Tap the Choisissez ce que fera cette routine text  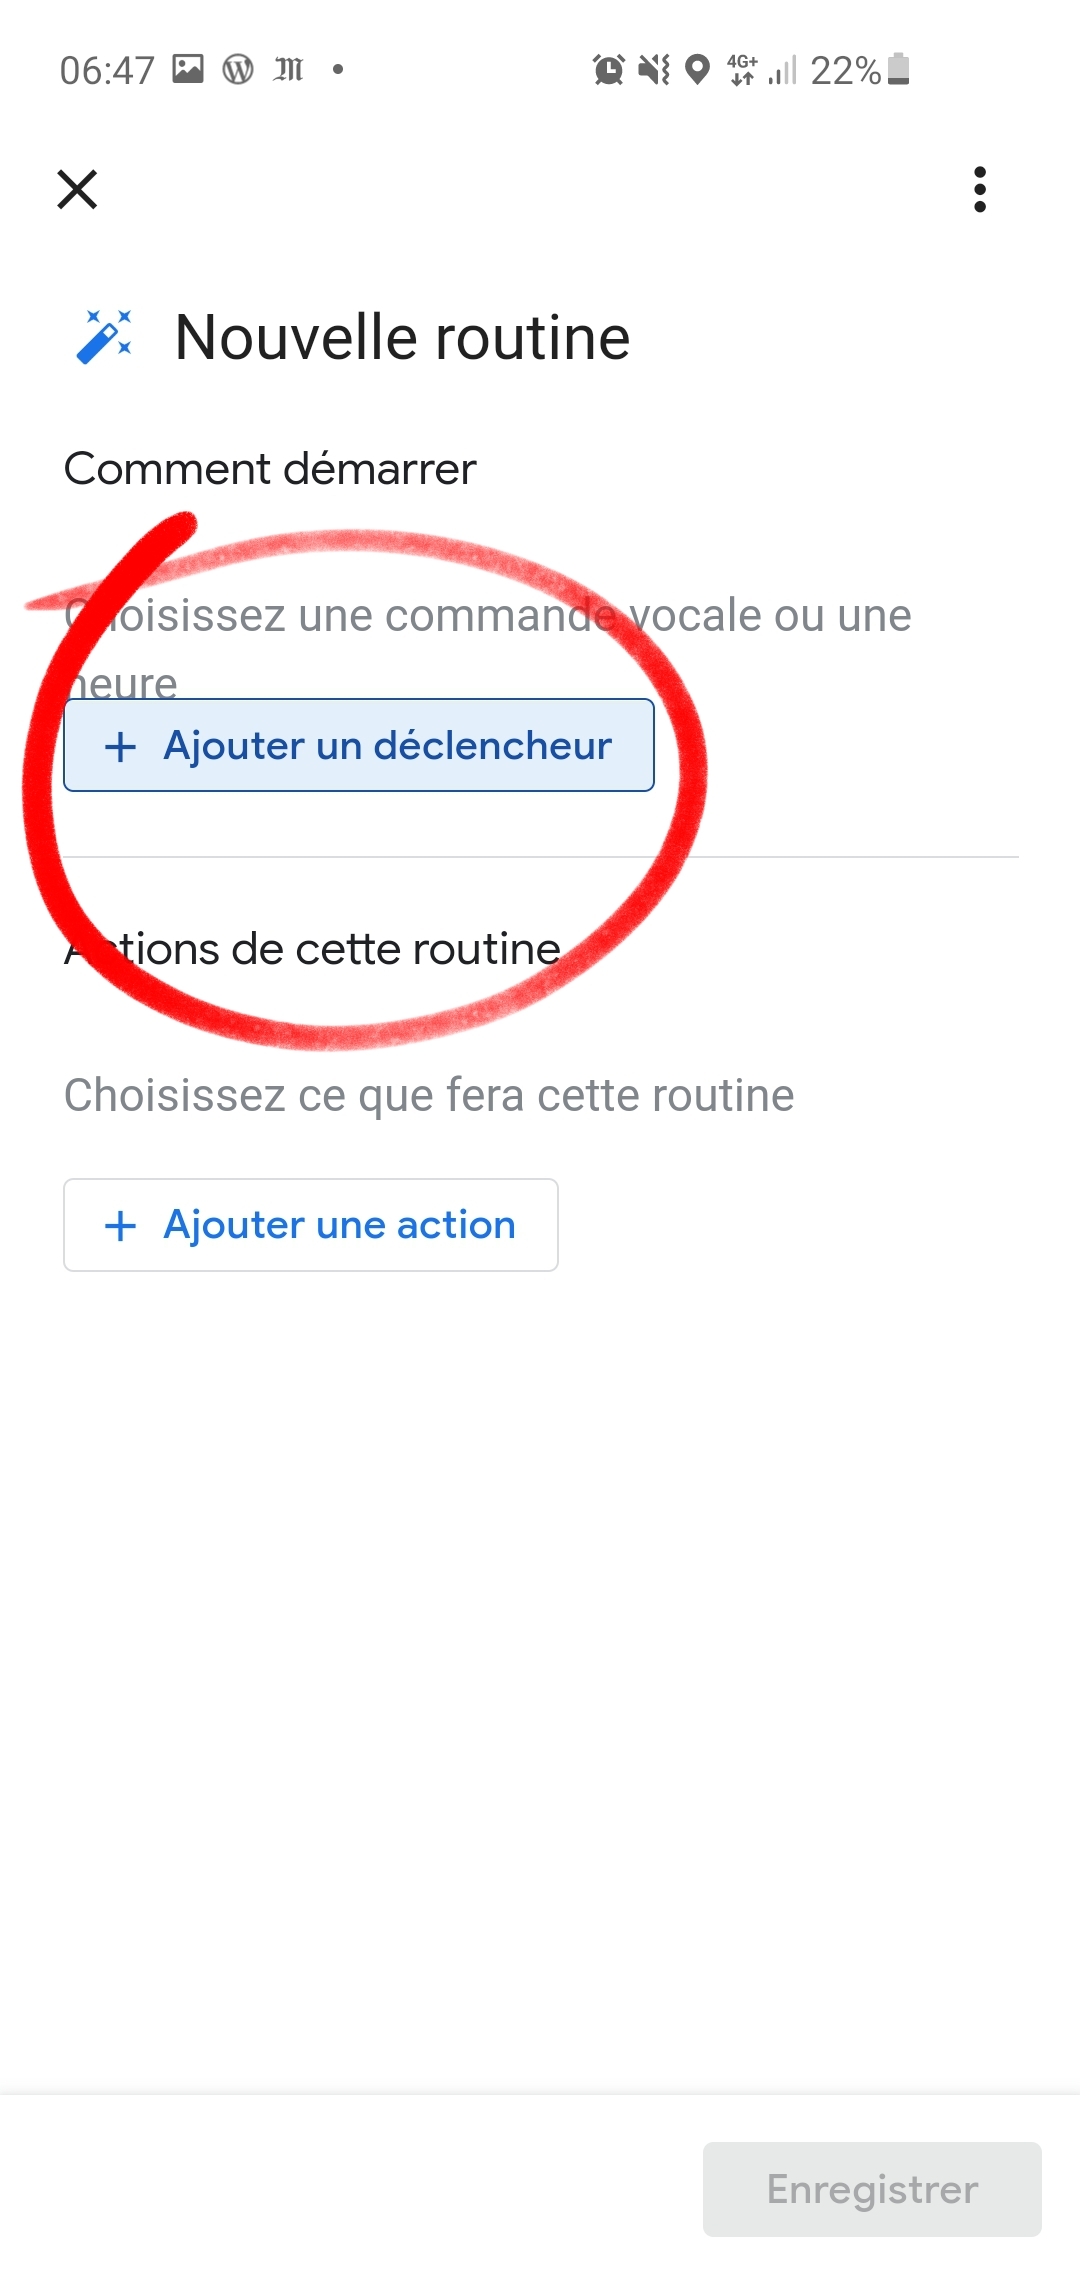429,1095
